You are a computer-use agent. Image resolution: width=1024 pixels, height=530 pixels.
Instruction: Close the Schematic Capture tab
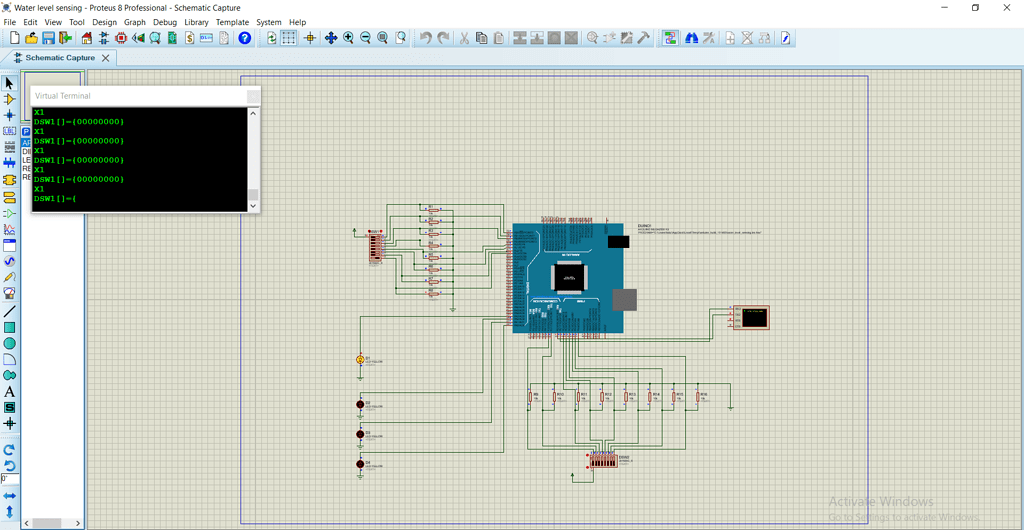(105, 58)
